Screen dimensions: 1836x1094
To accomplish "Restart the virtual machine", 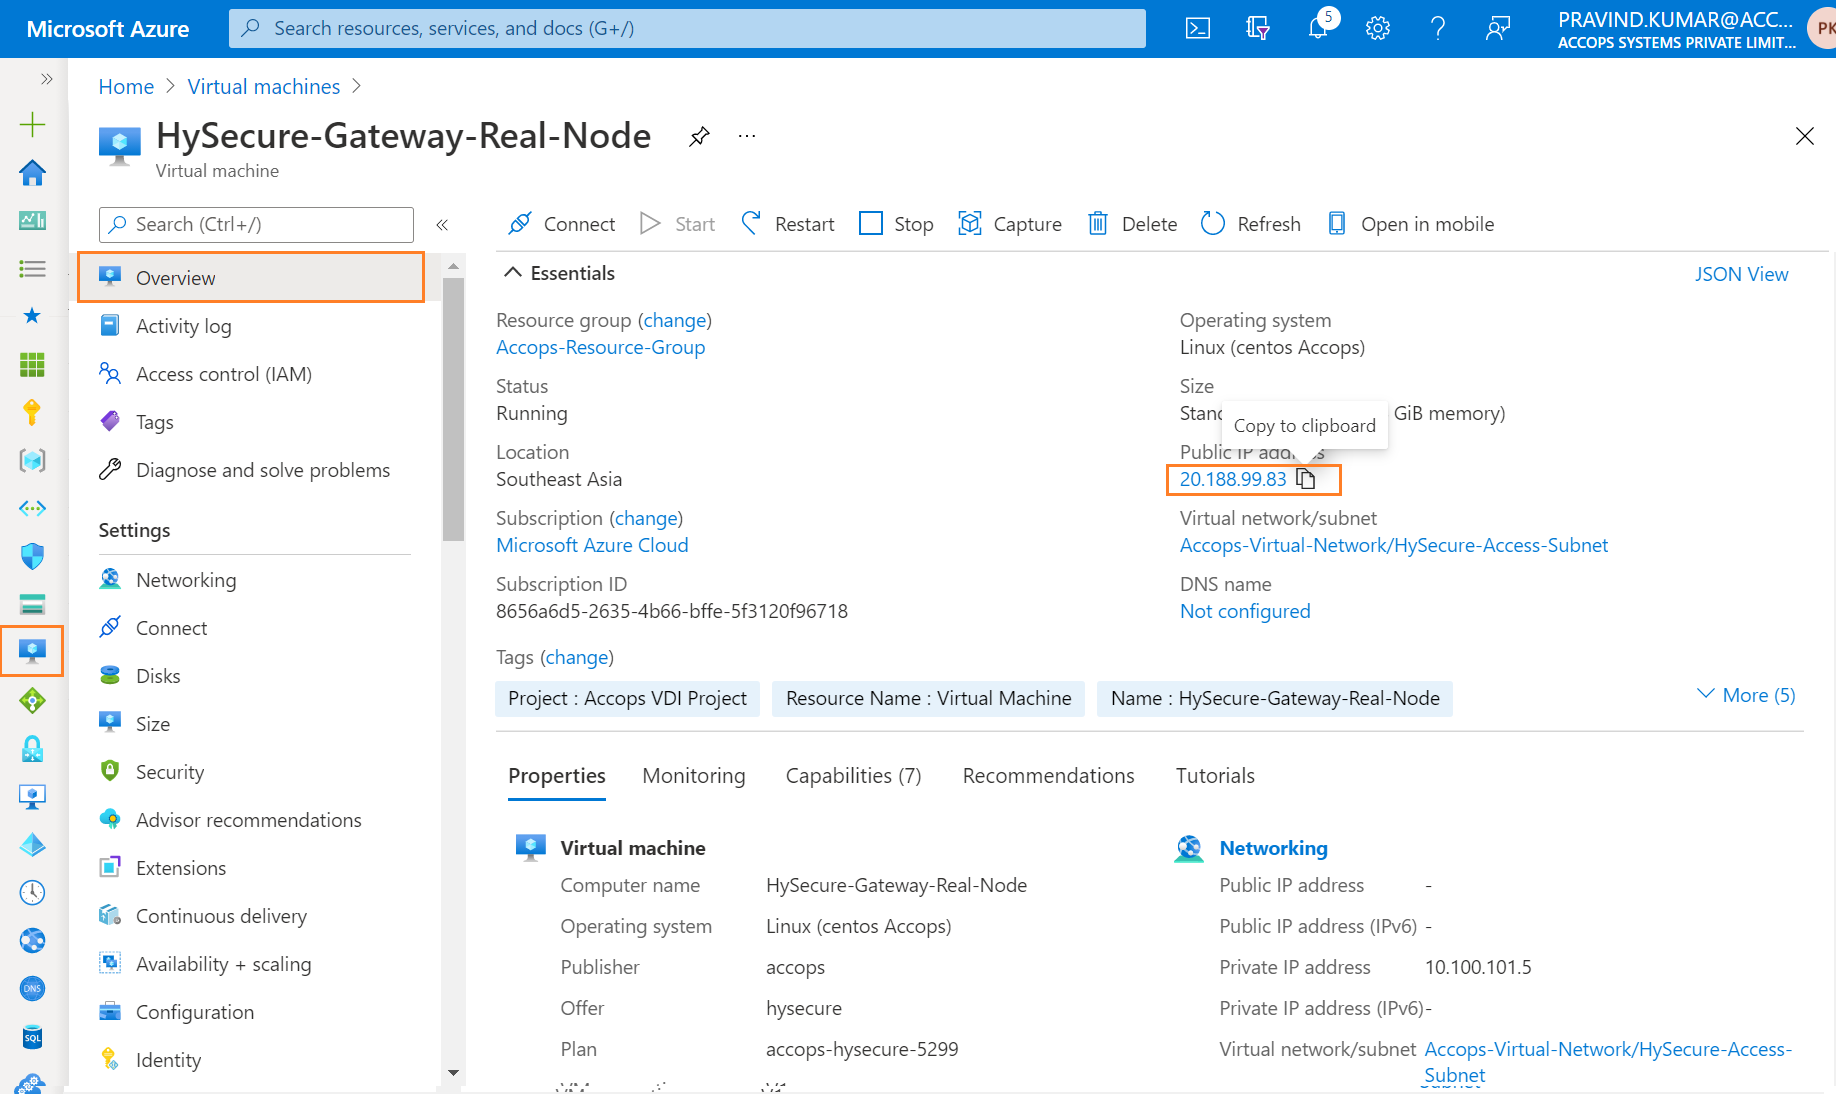I will [787, 224].
